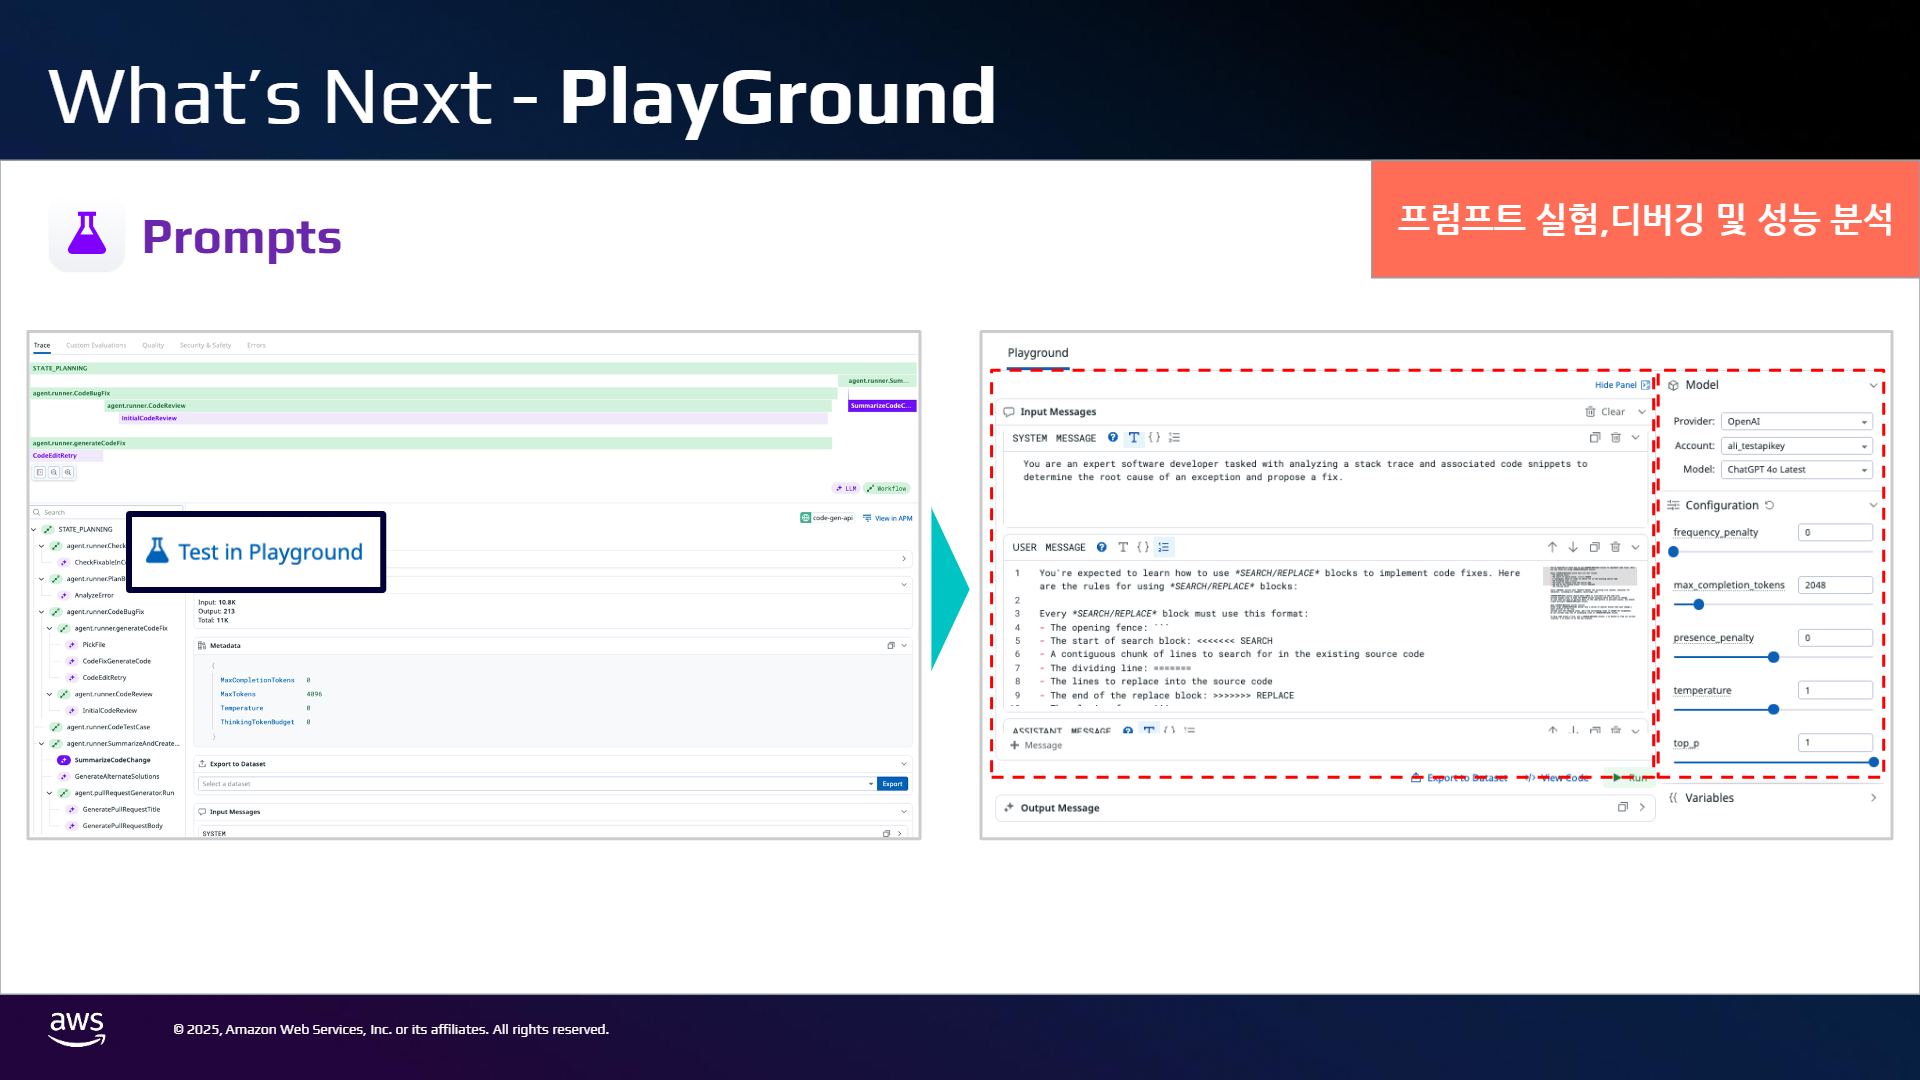Move USER MESSAGE up with arrow
1920x1080 pixels.
1552,547
